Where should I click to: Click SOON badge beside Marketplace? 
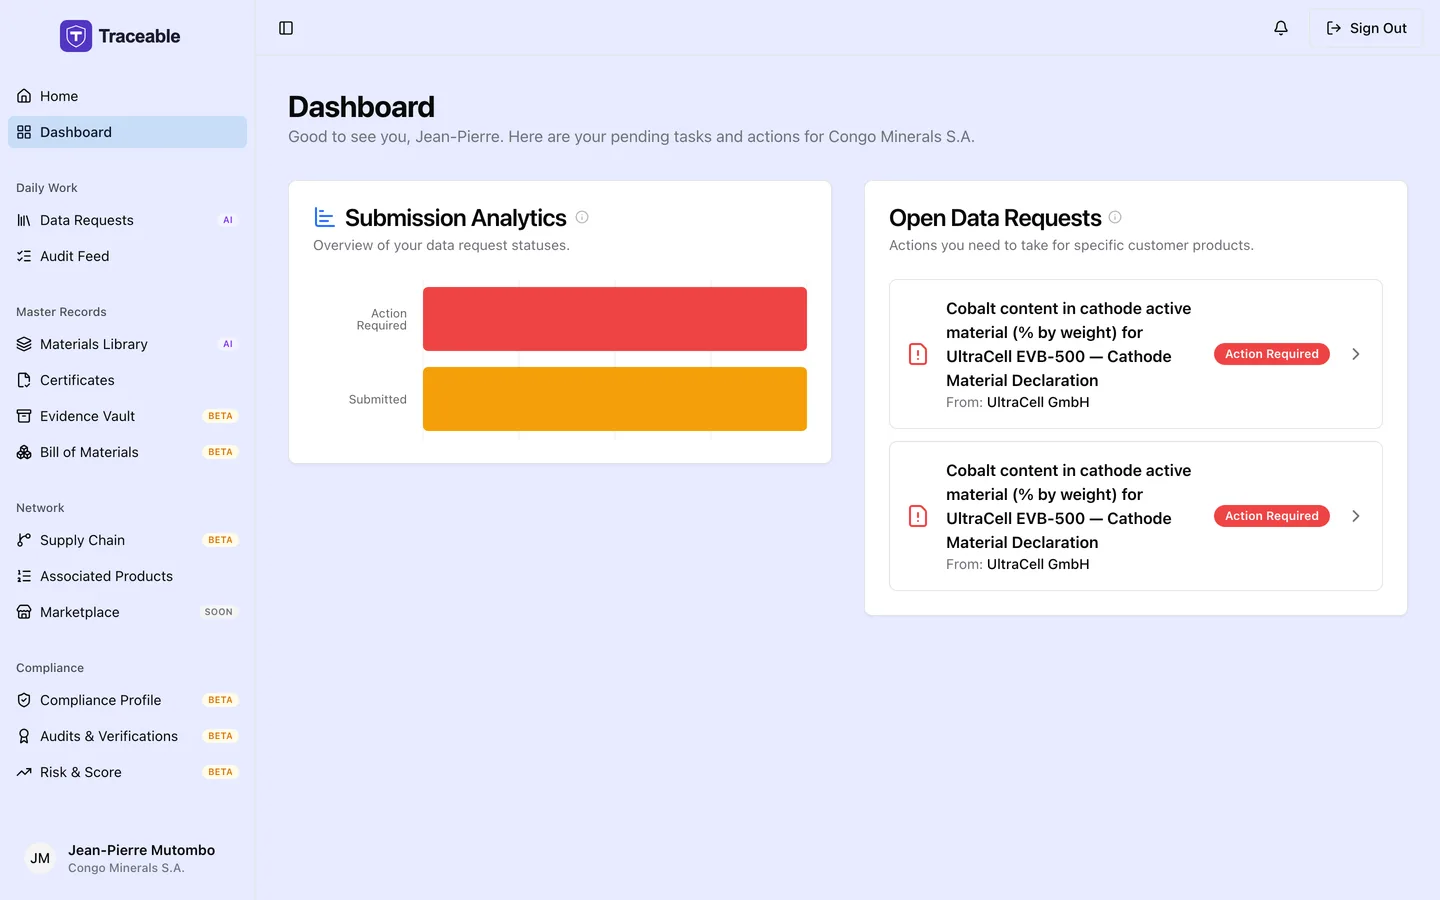(219, 612)
